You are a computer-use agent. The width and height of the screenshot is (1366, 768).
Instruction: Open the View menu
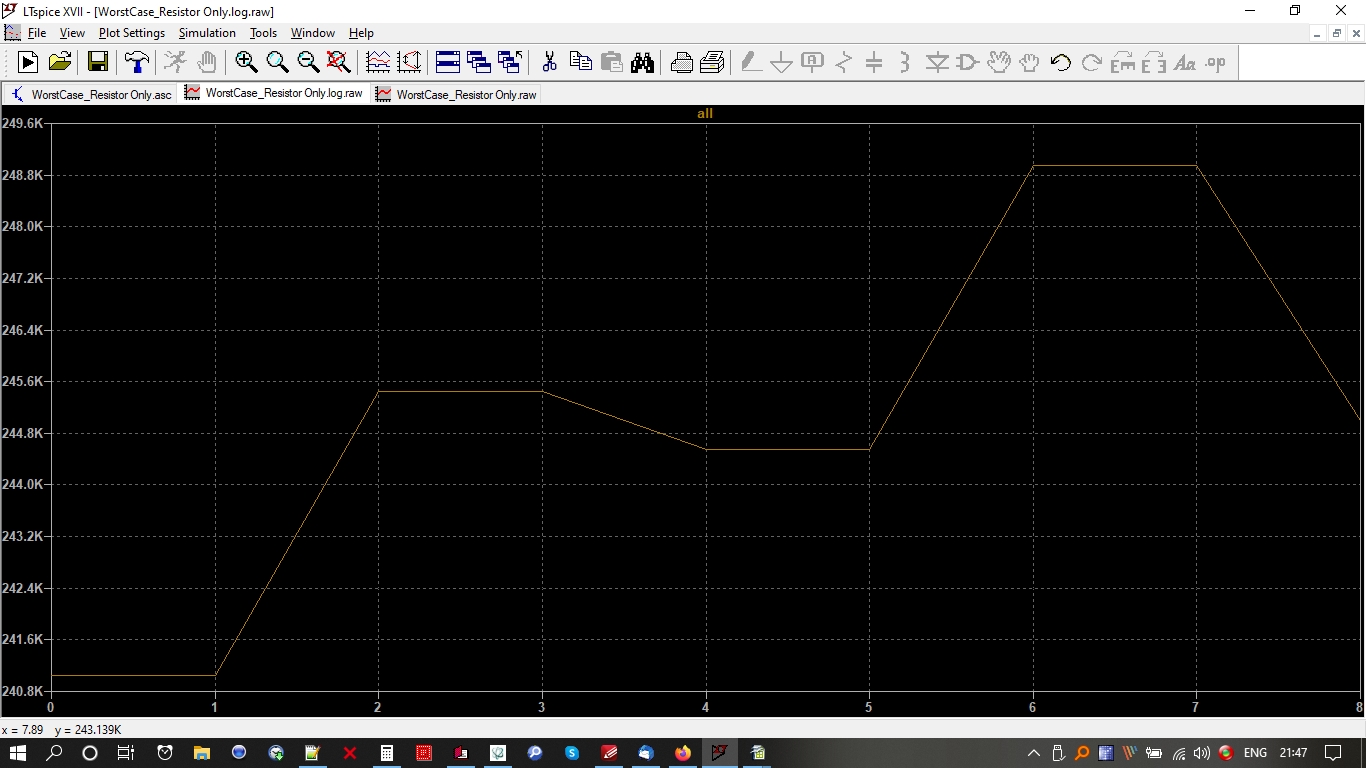point(72,33)
